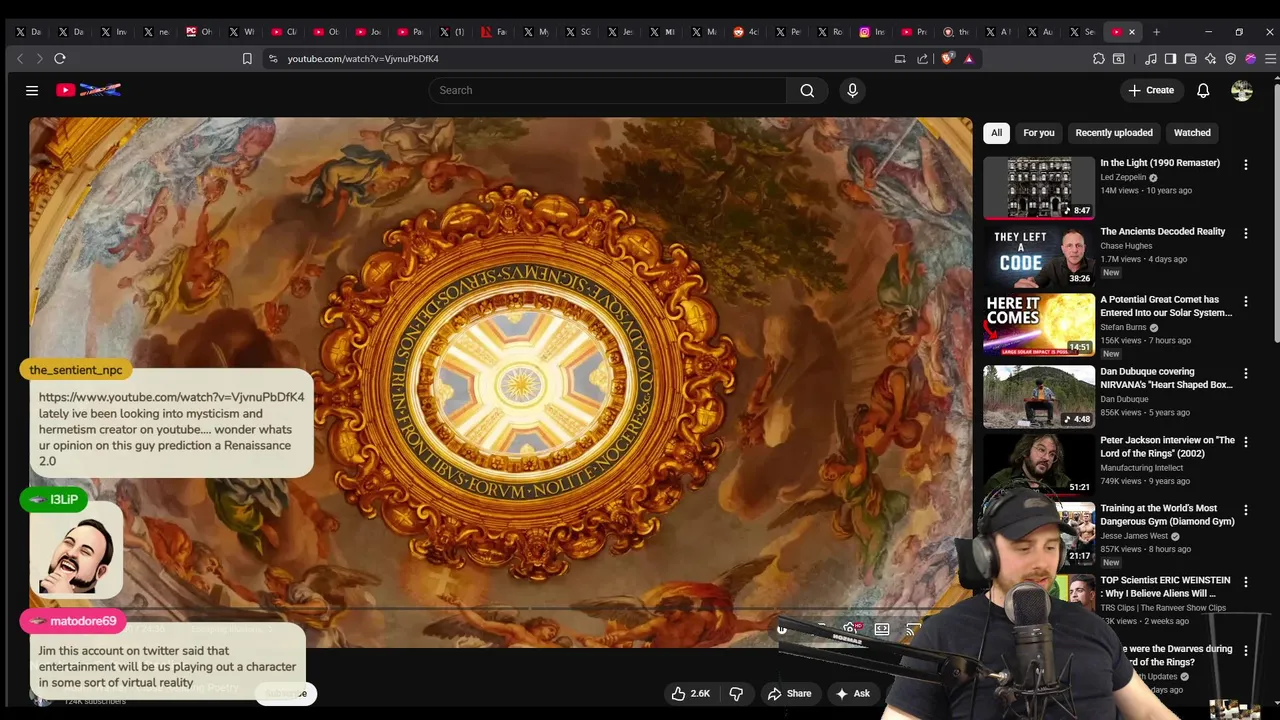Open the YouTube guide hamburger menu
Image resolution: width=1280 pixels, height=720 pixels.
(32, 90)
